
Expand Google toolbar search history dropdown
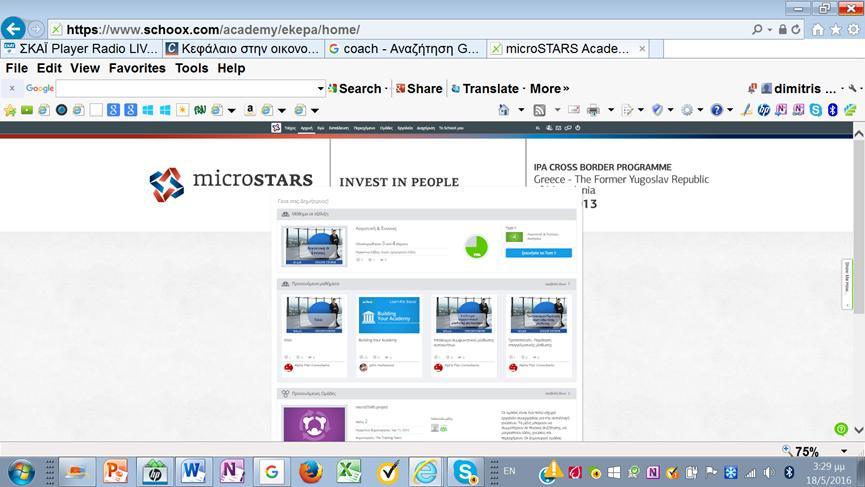[320, 88]
